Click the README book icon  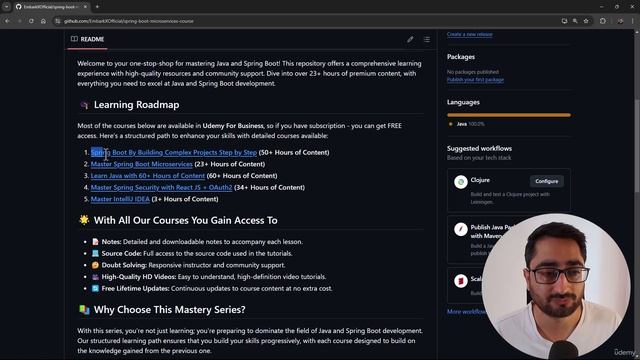point(74,39)
